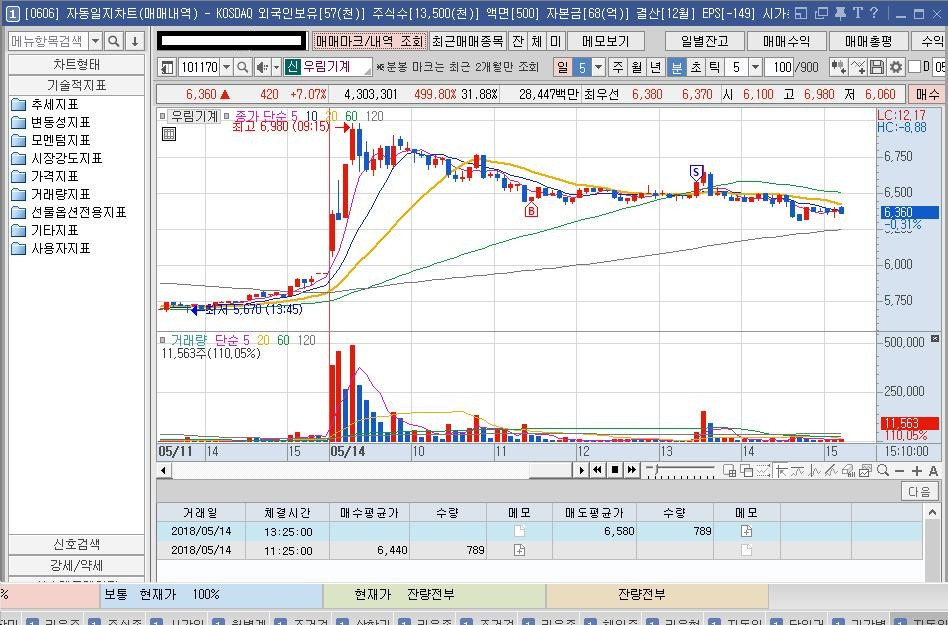Open minute interval dropdown after 틱 5
The width and height of the screenshot is (948, 625).
755,67
